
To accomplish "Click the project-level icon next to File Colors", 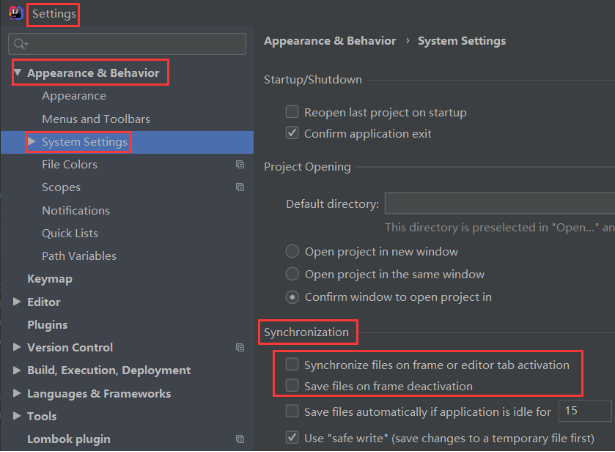I will coord(240,164).
